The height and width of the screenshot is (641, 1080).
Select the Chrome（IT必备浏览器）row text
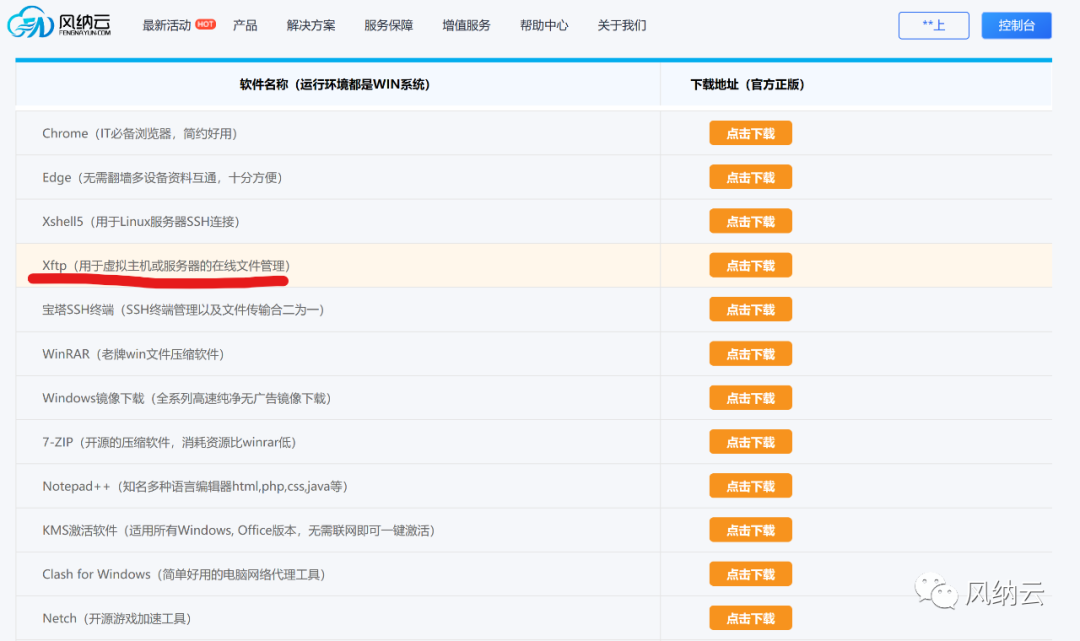tap(140, 134)
